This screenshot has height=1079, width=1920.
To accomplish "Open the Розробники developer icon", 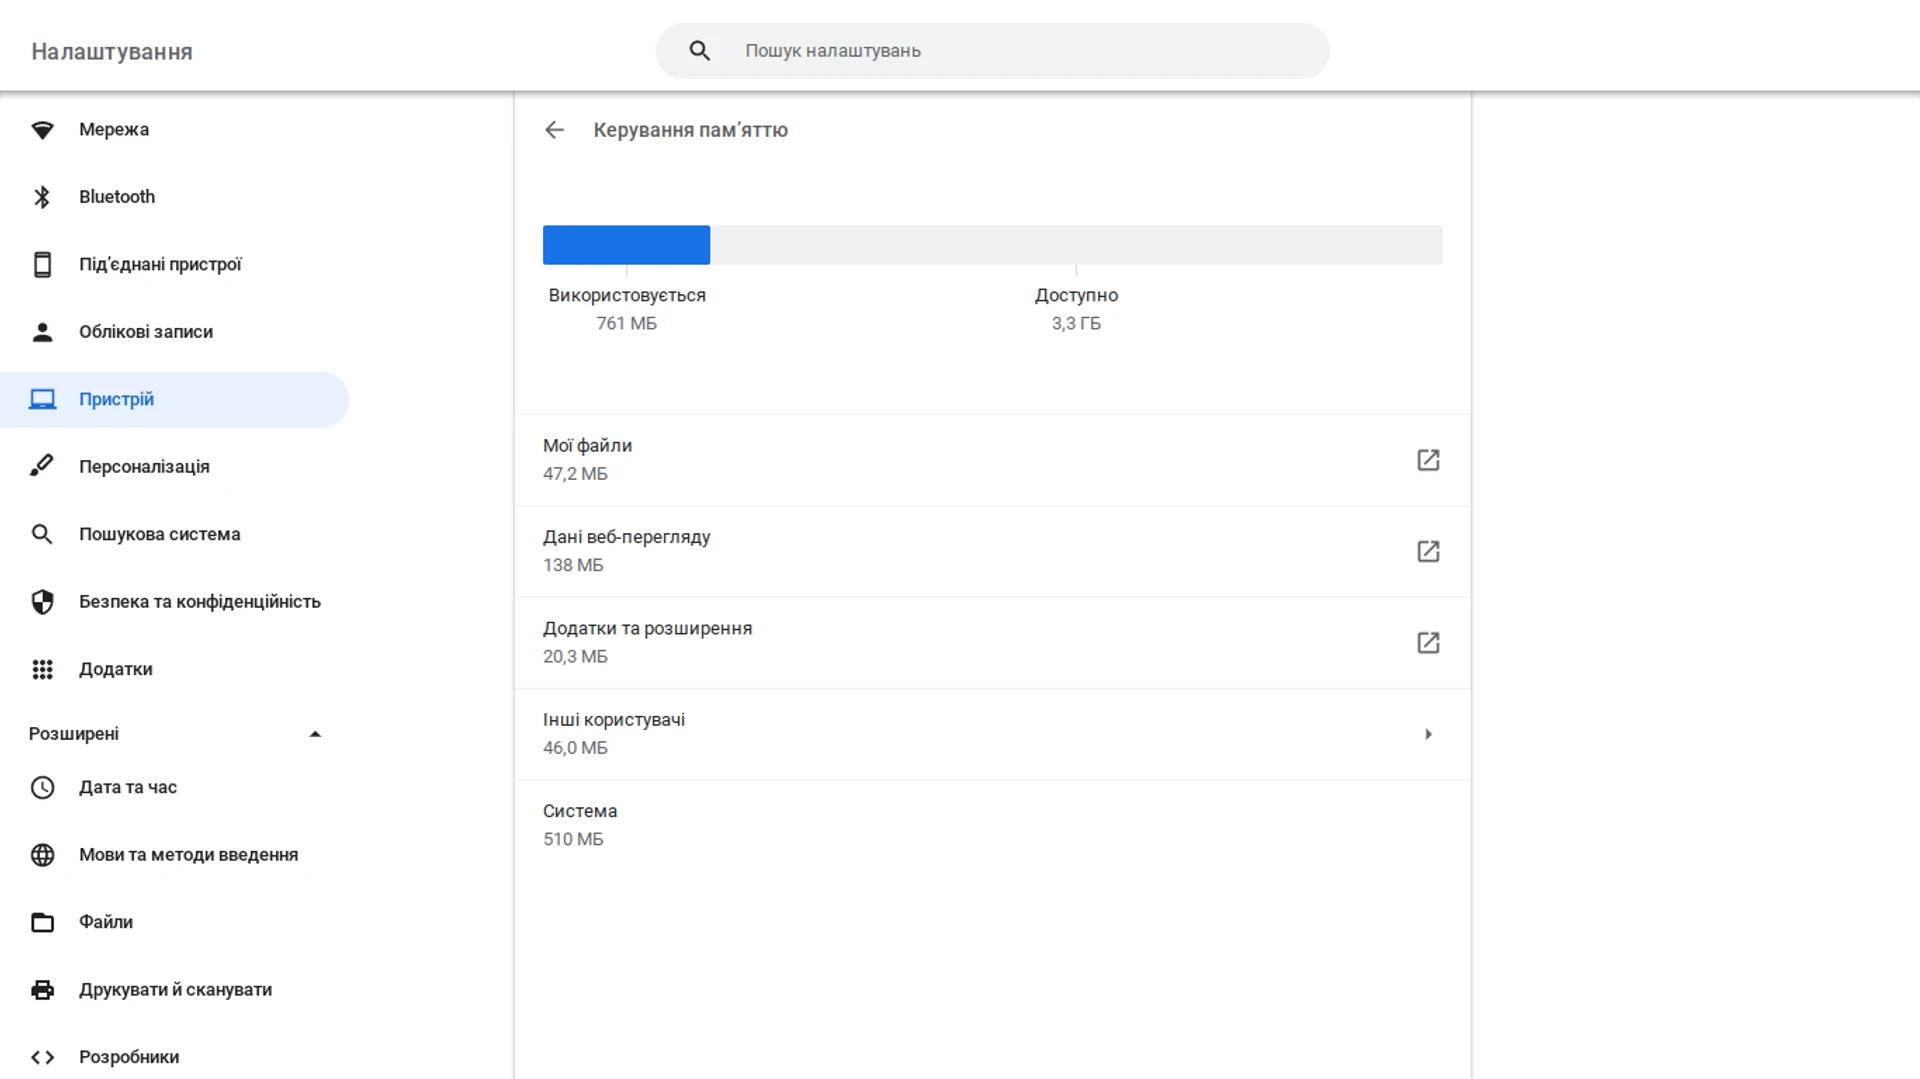I will tap(42, 1056).
